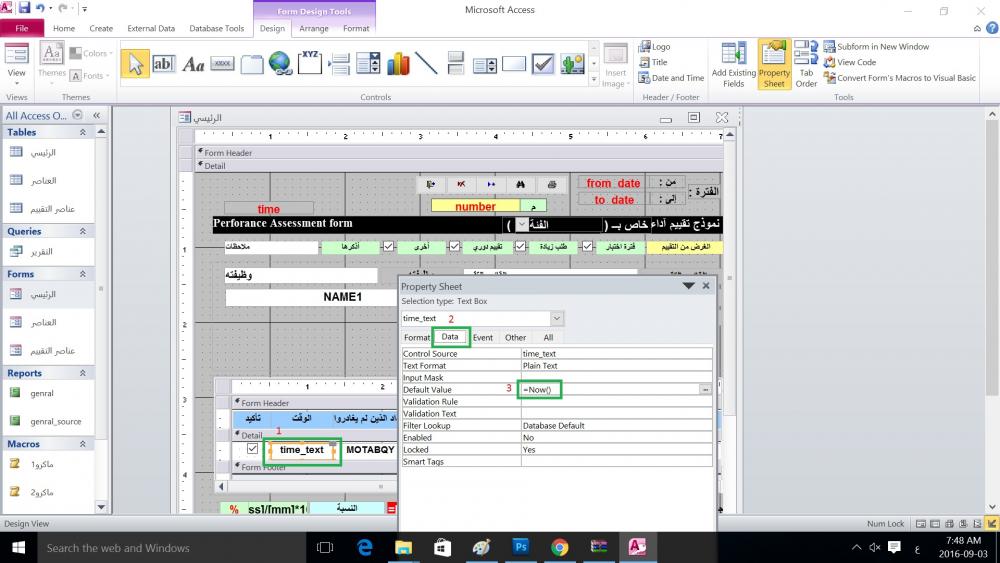
Task: Choose the Label control tool
Action: pos(193,64)
